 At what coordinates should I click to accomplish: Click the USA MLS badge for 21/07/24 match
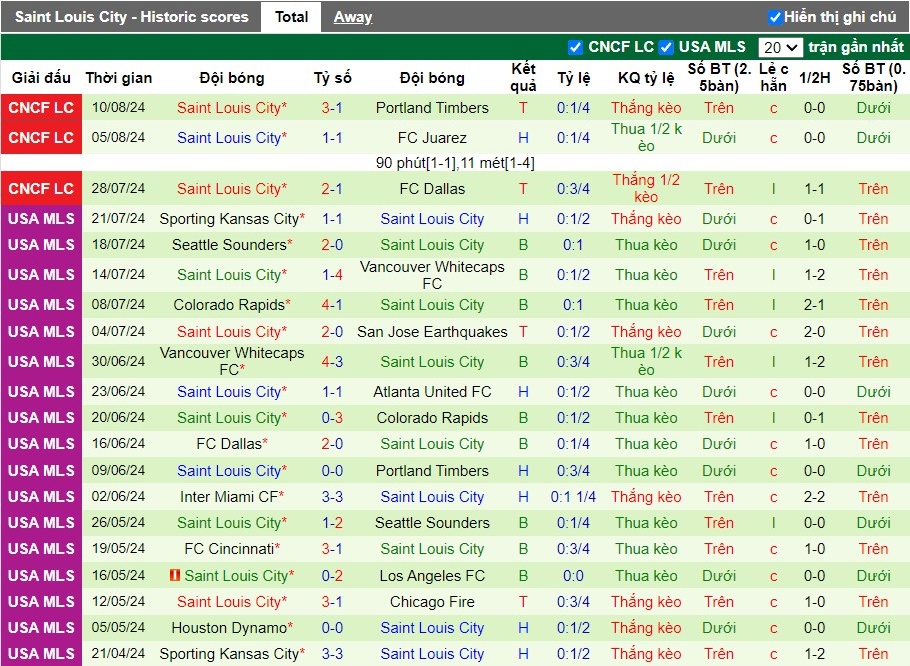pos(41,219)
